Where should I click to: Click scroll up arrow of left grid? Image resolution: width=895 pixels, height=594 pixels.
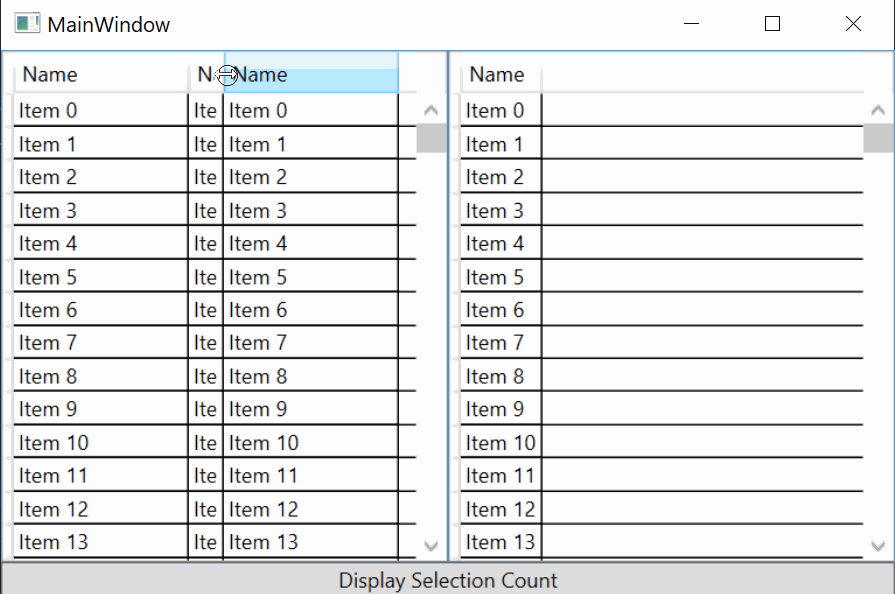point(431,110)
